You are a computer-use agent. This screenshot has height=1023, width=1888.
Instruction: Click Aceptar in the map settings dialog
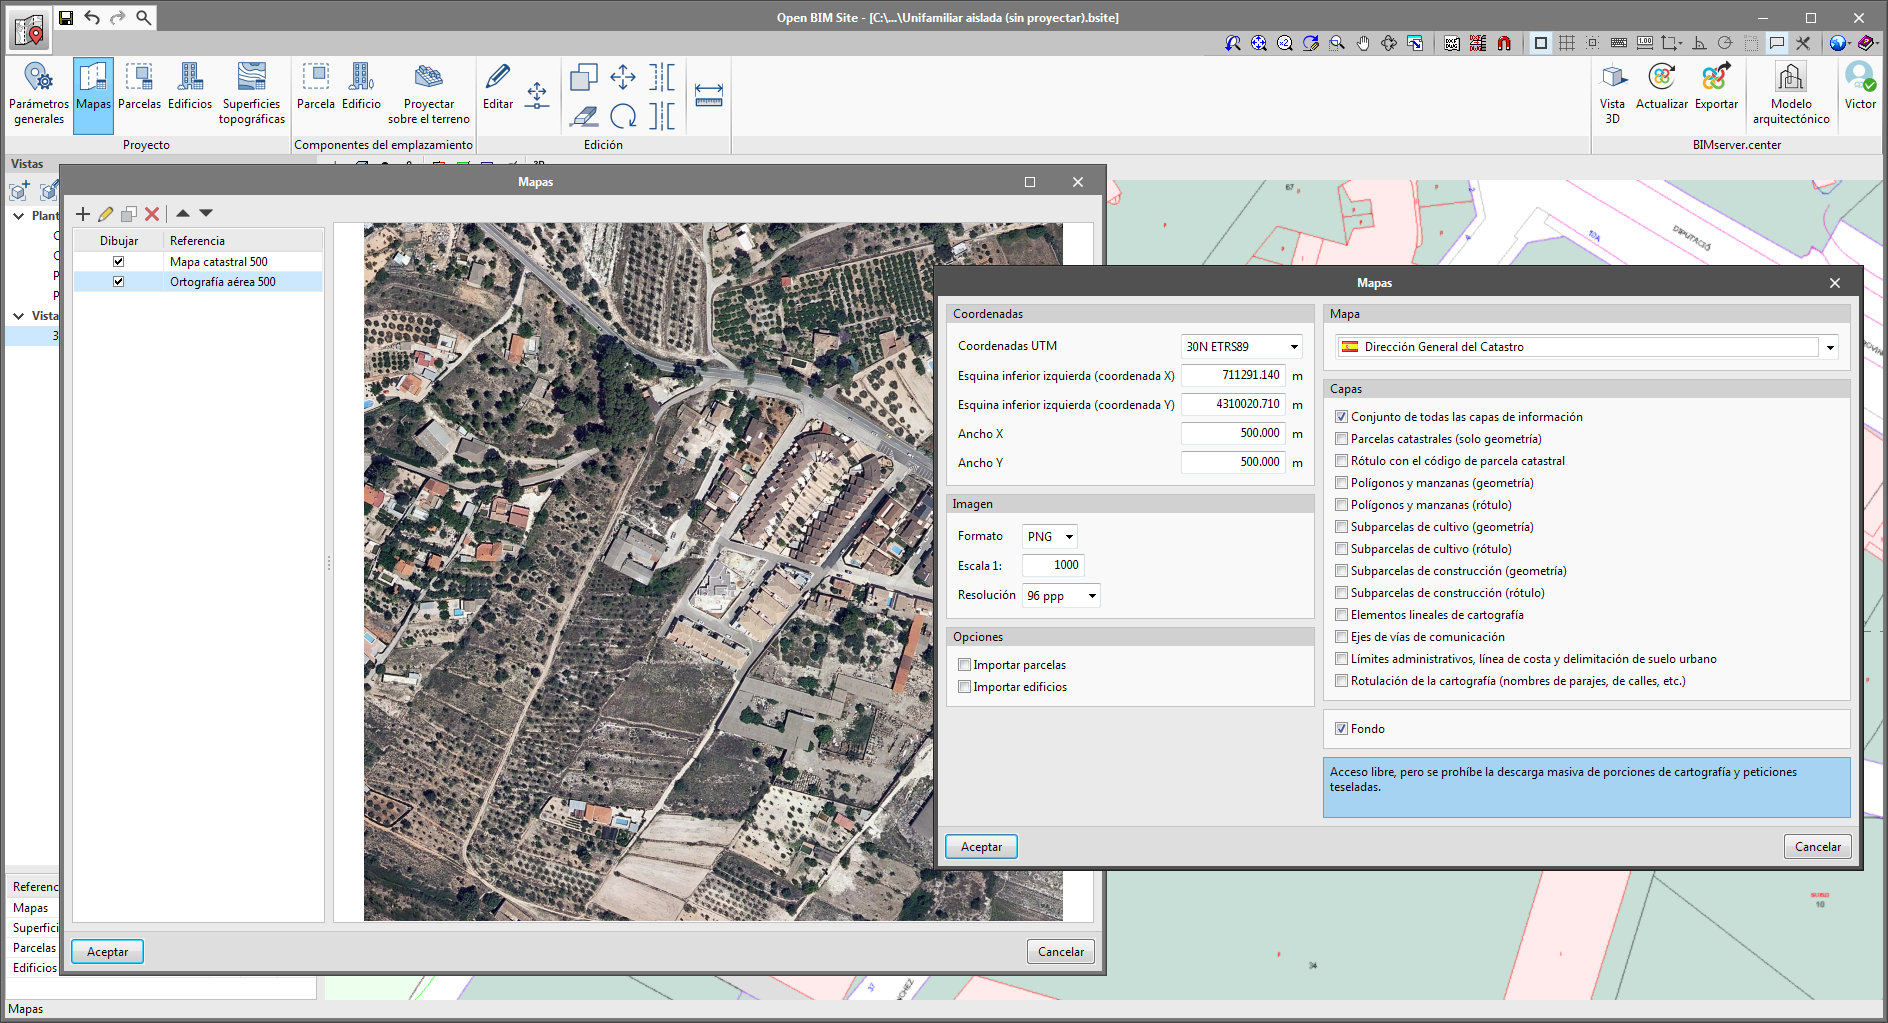(x=981, y=847)
